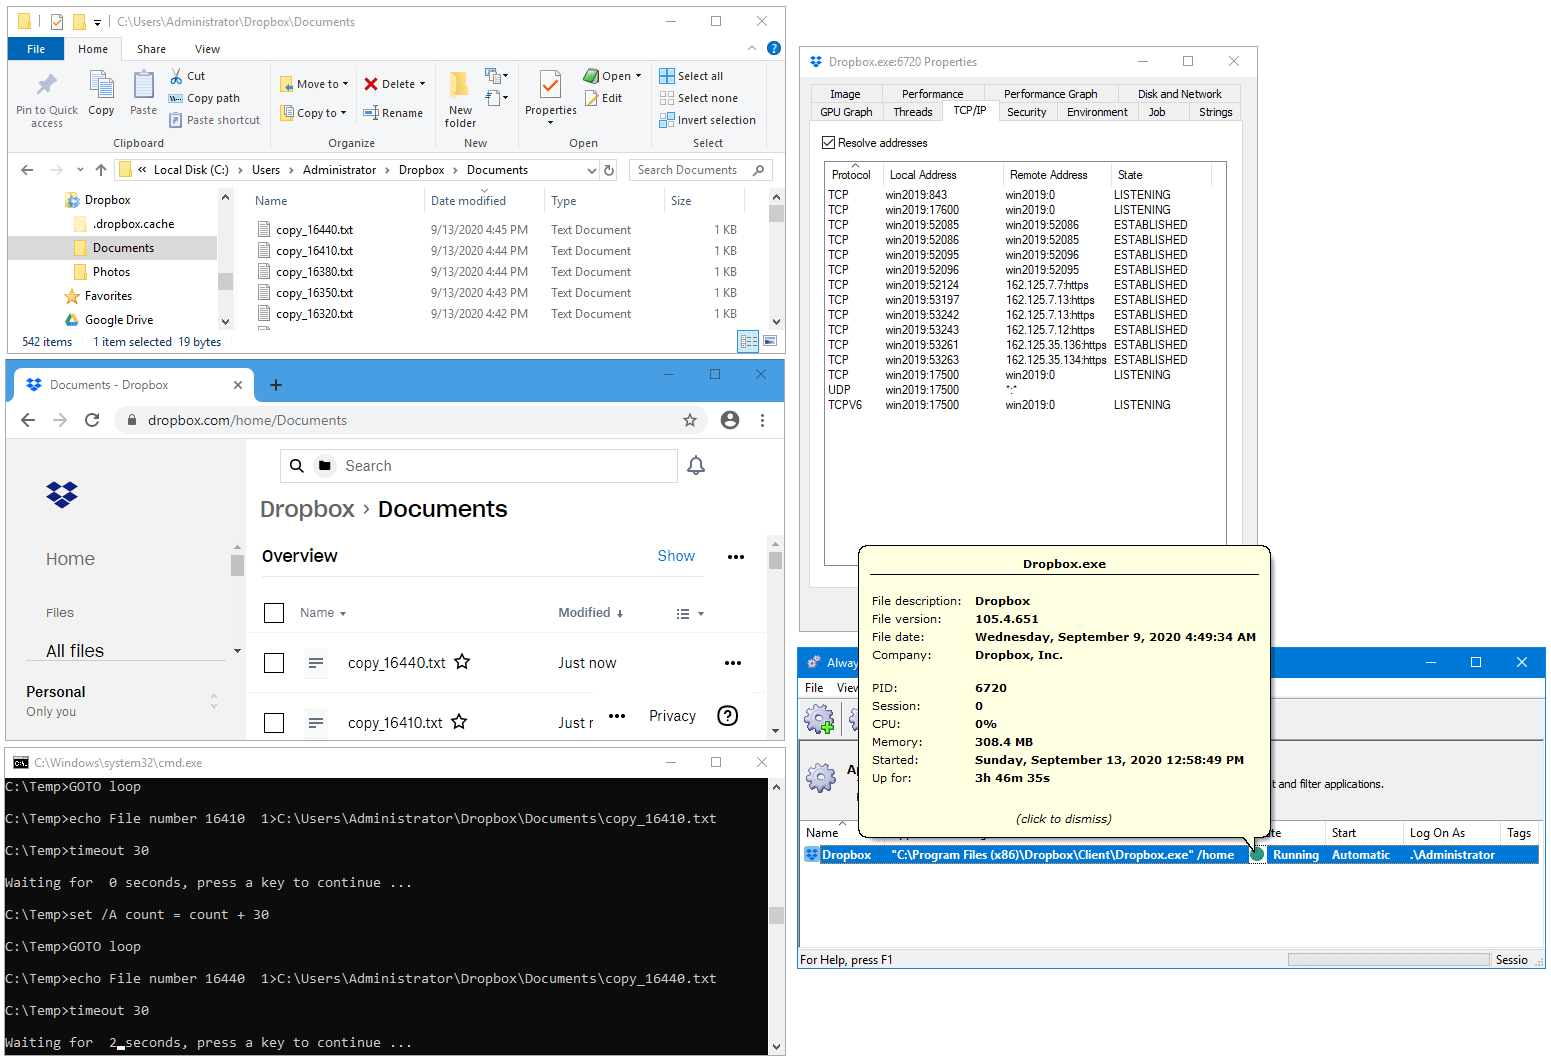Bookmark the Dropbox page with star icon

click(690, 420)
